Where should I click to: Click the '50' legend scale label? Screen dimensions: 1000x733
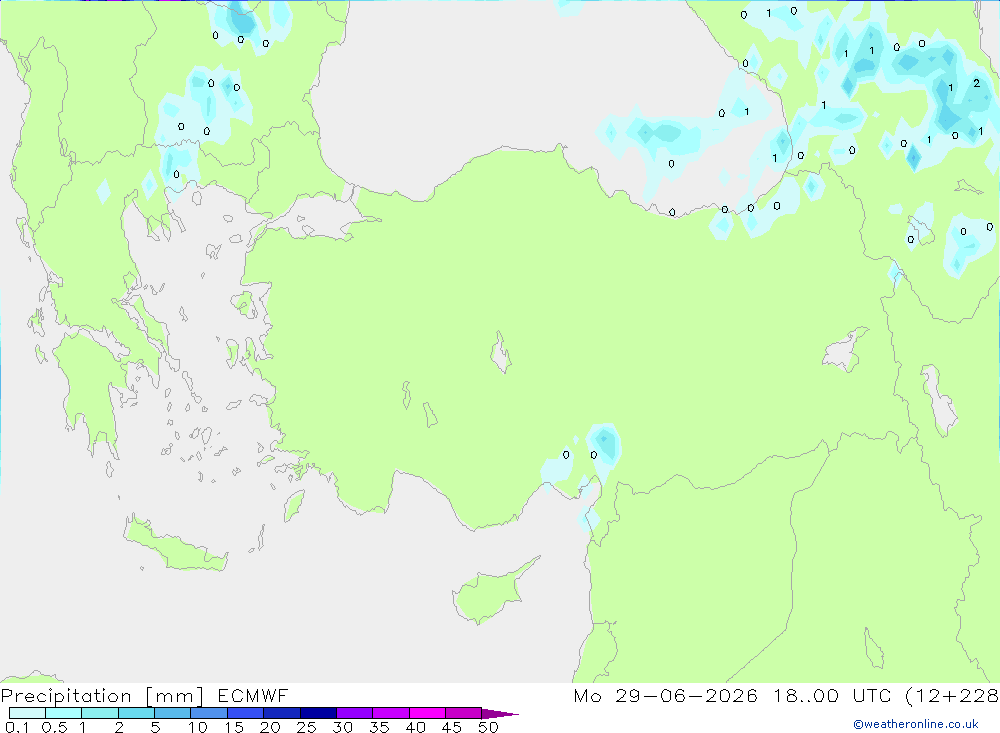(488, 727)
